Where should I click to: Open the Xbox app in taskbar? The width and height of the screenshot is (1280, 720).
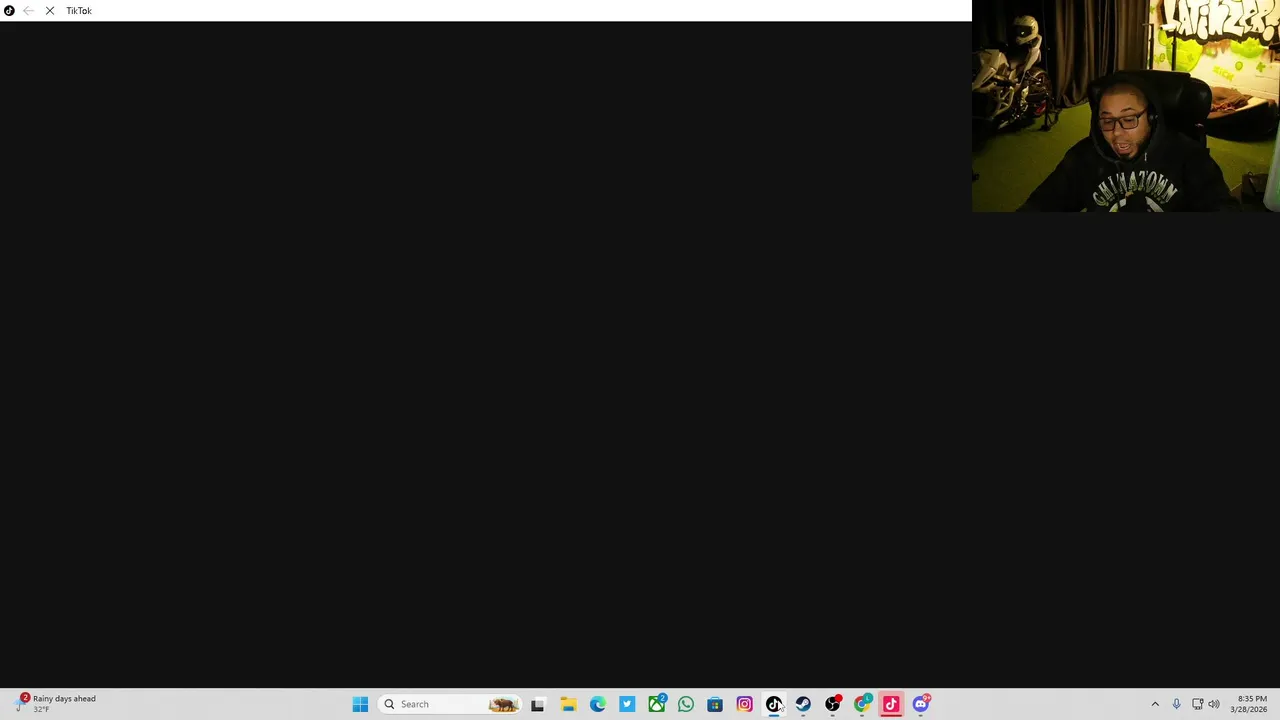[x=656, y=704]
